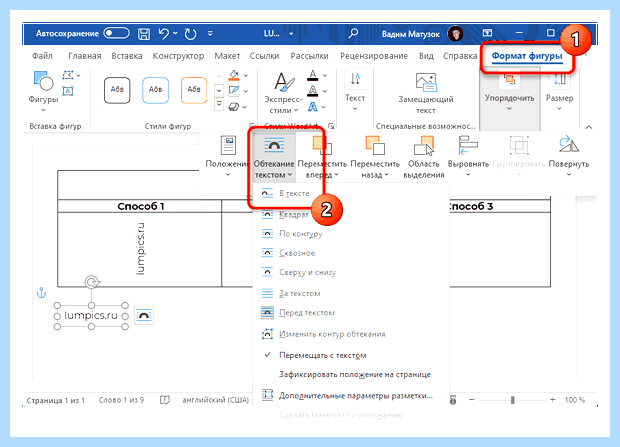Open the search magnifier in title bar
Viewport: 620px width, 447px height.
click(x=353, y=34)
